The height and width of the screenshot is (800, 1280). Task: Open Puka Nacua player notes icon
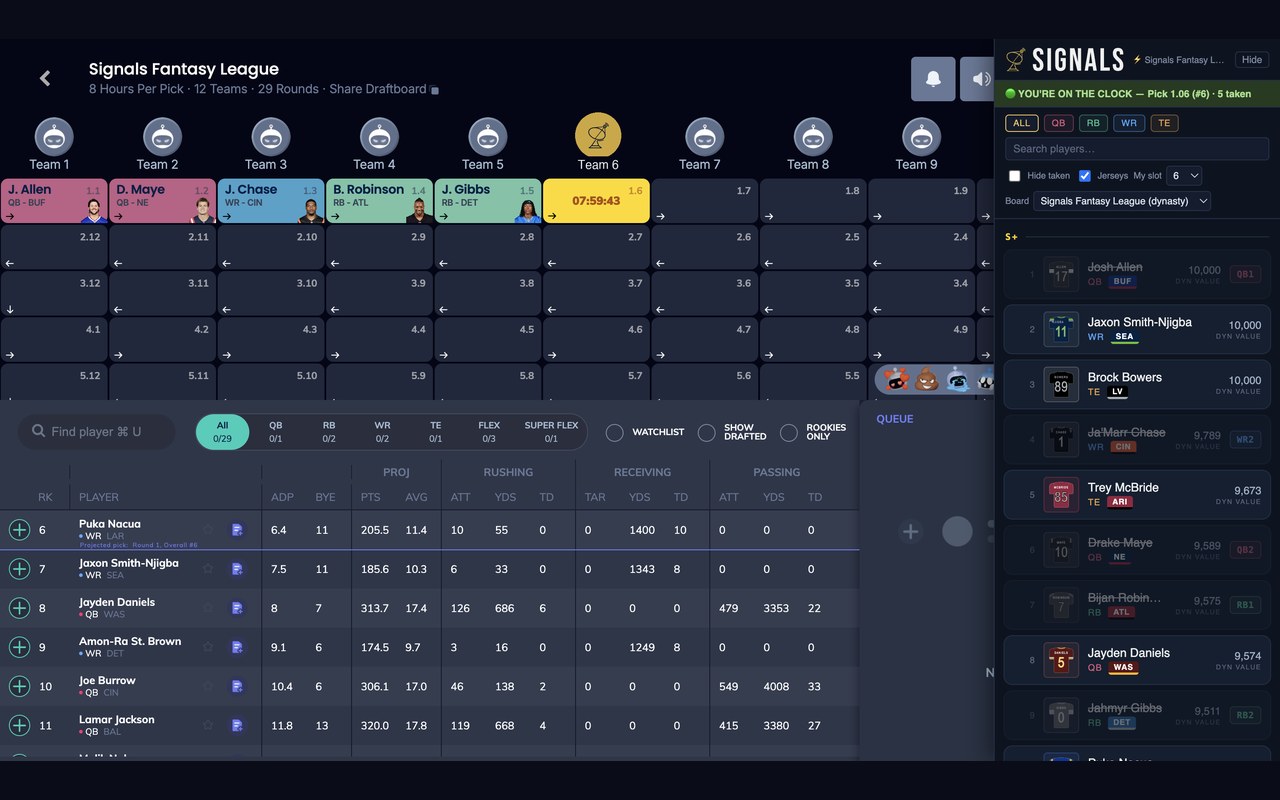[237, 530]
